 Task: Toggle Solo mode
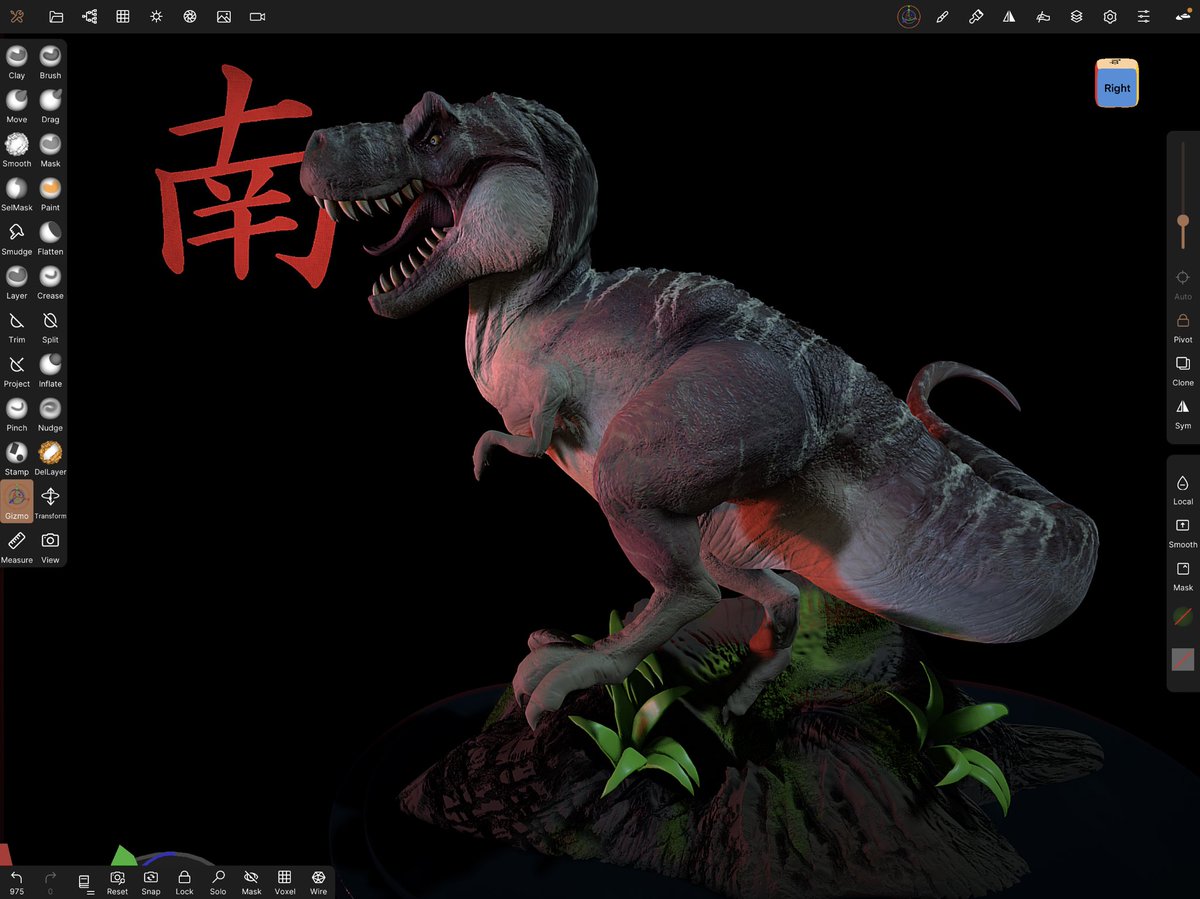point(218,882)
